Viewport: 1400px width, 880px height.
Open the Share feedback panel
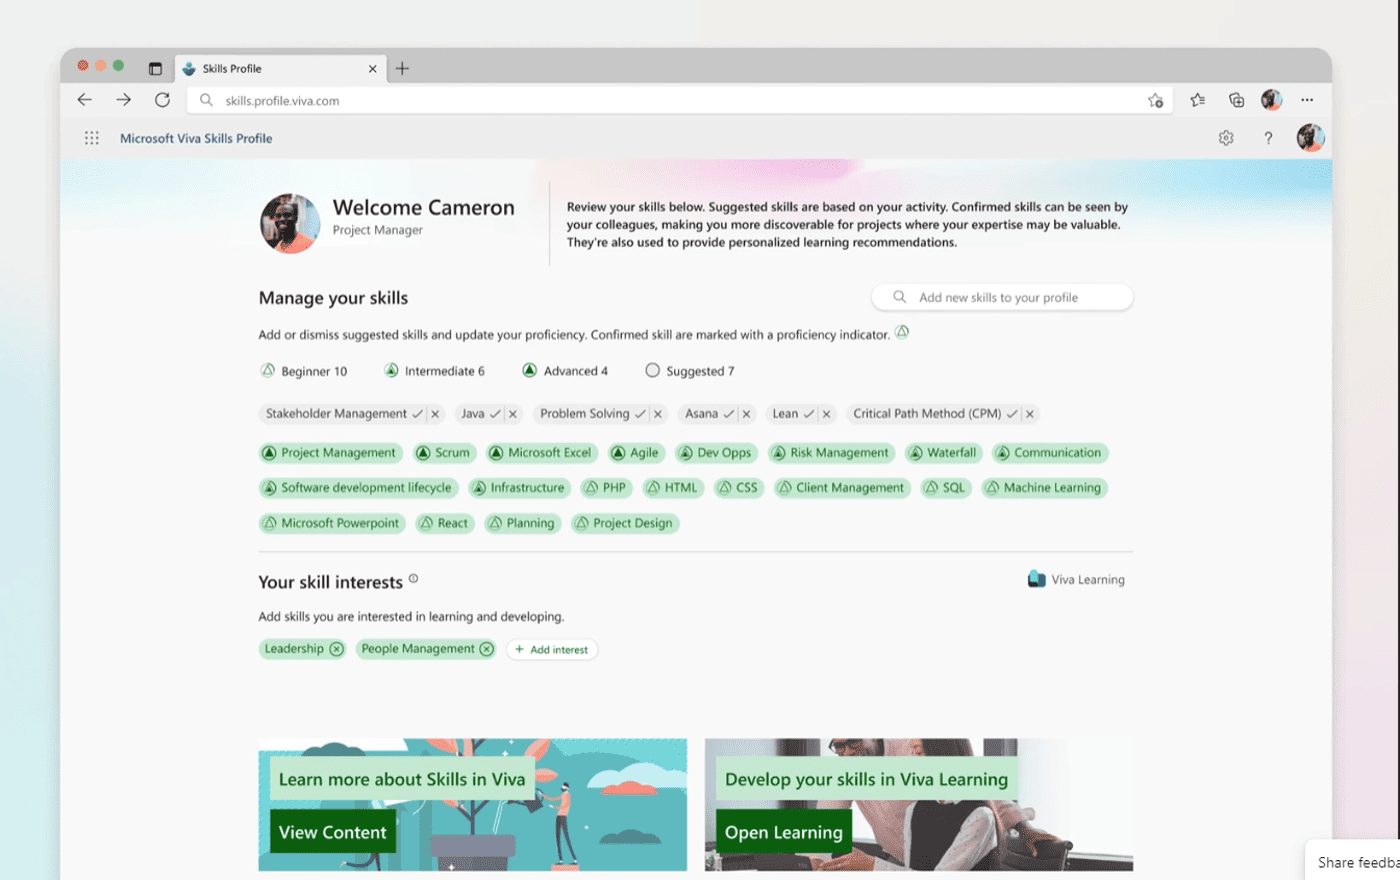[1355, 861]
